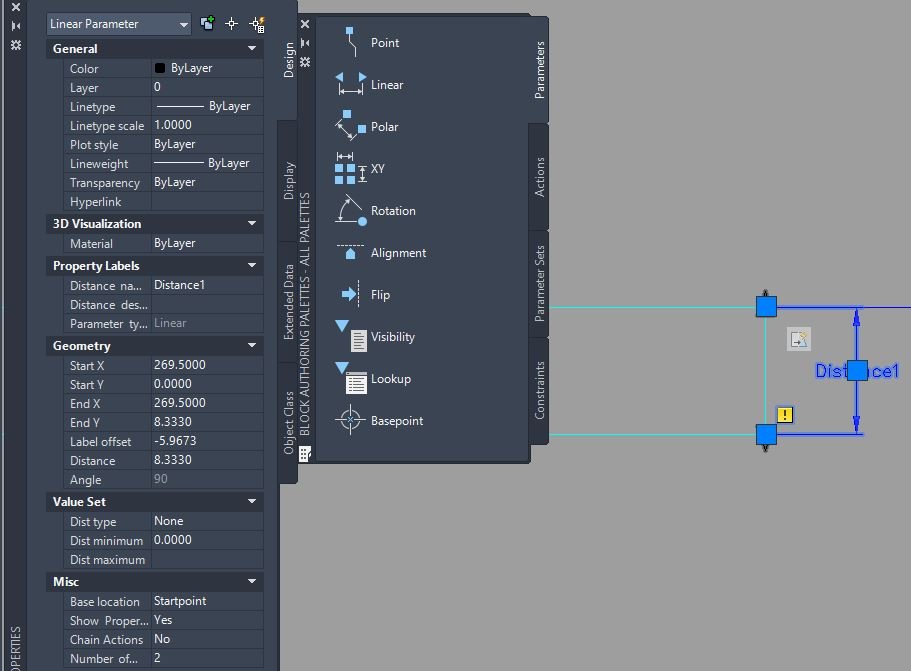Click the Quick Select icon
This screenshot has width=911, height=671.
point(257,24)
